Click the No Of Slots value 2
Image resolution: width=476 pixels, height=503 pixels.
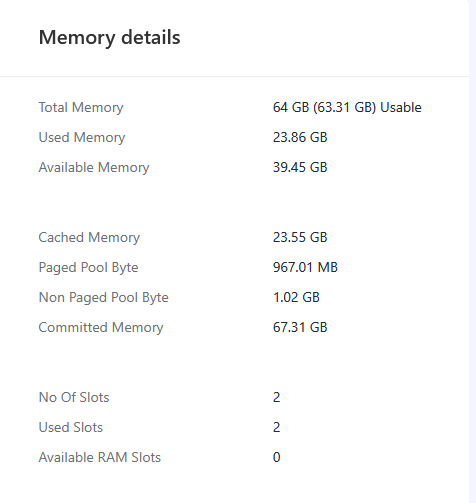click(x=276, y=397)
